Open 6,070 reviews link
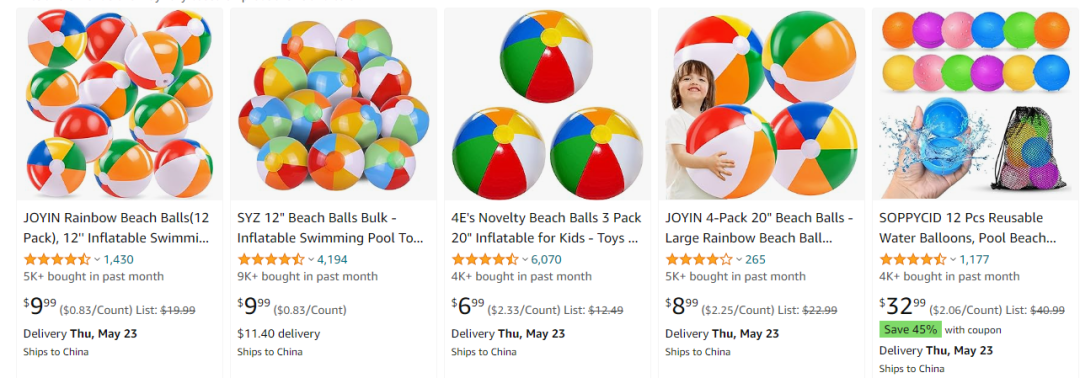 (x=547, y=260)
